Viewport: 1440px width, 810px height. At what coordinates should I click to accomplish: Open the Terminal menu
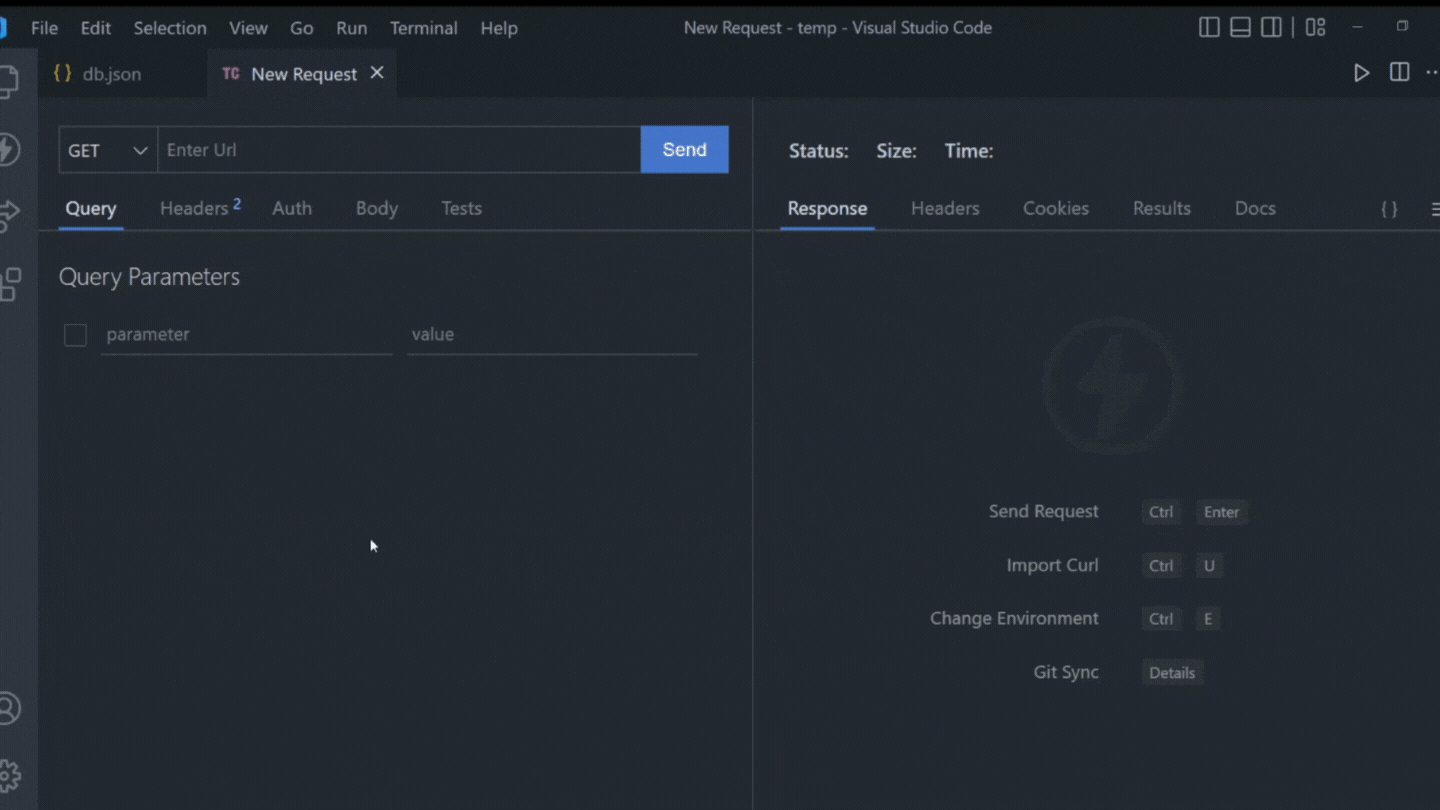424,28
